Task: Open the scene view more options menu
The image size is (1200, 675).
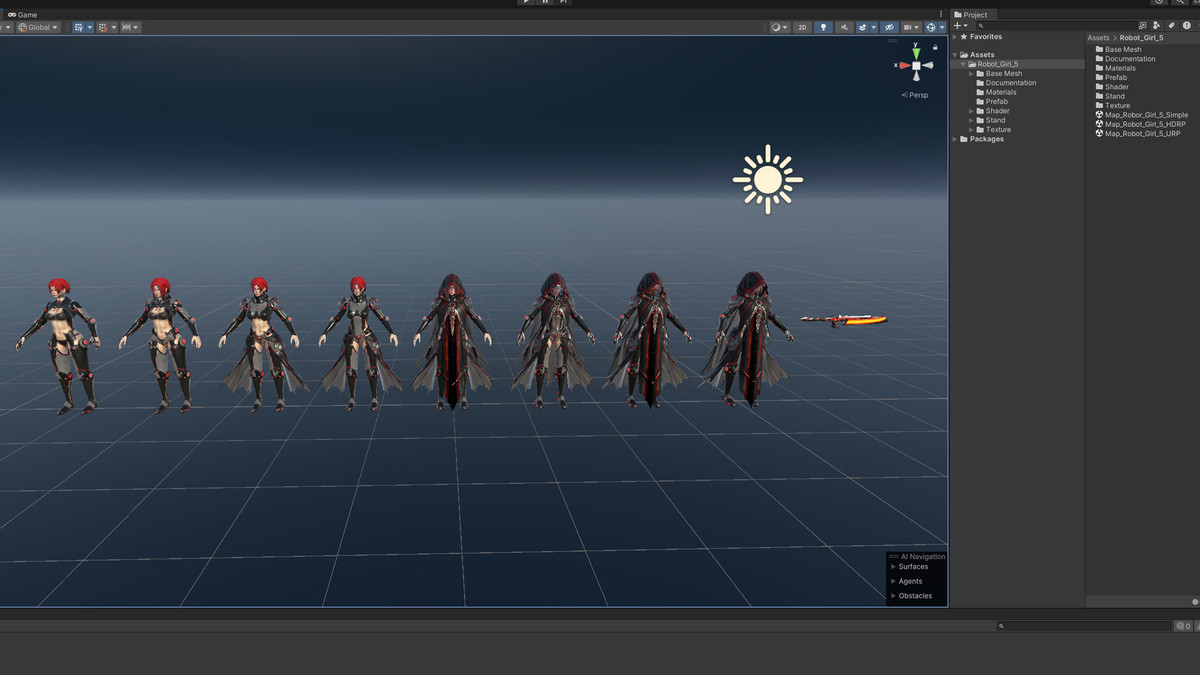Action: coord(941,15)
